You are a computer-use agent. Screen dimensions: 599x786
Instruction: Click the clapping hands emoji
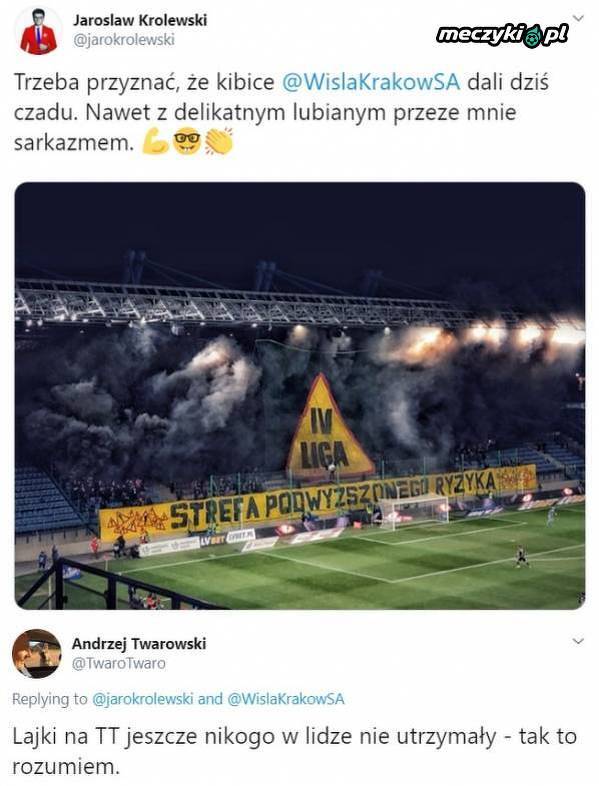point(219,142)
